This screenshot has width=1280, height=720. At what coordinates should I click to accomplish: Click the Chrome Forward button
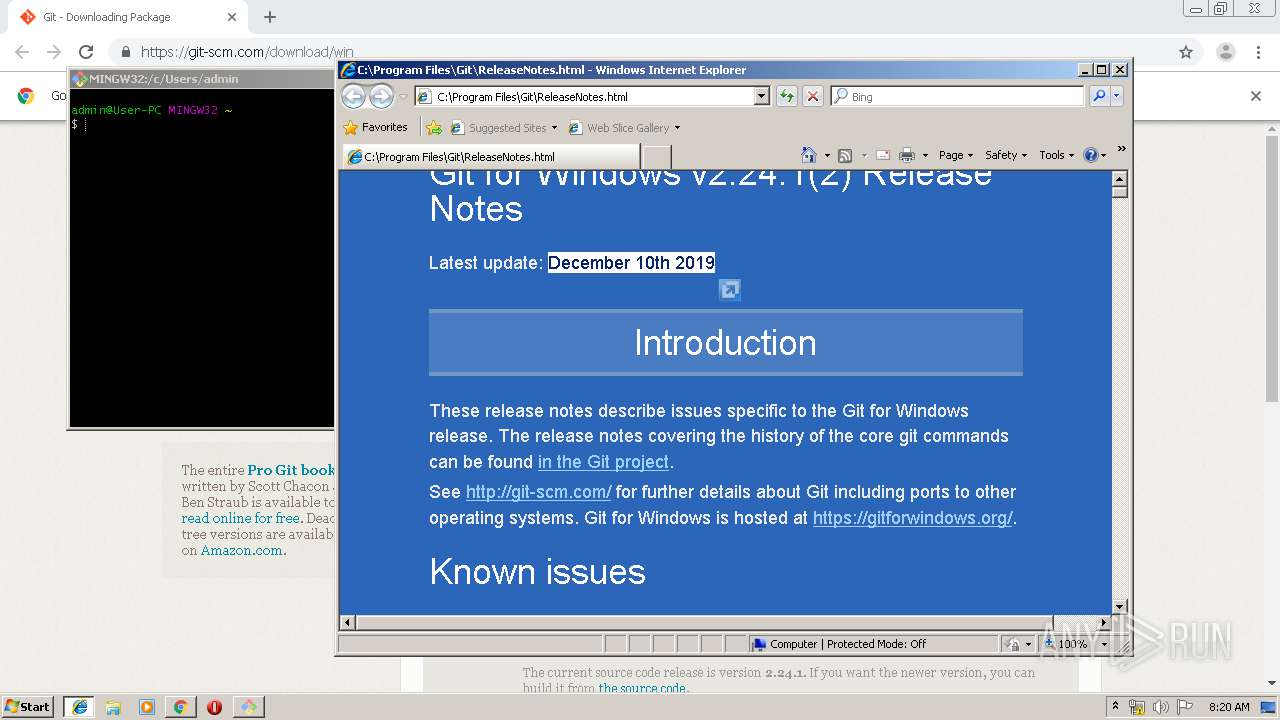pyautogui.click(x=54, y=52)
